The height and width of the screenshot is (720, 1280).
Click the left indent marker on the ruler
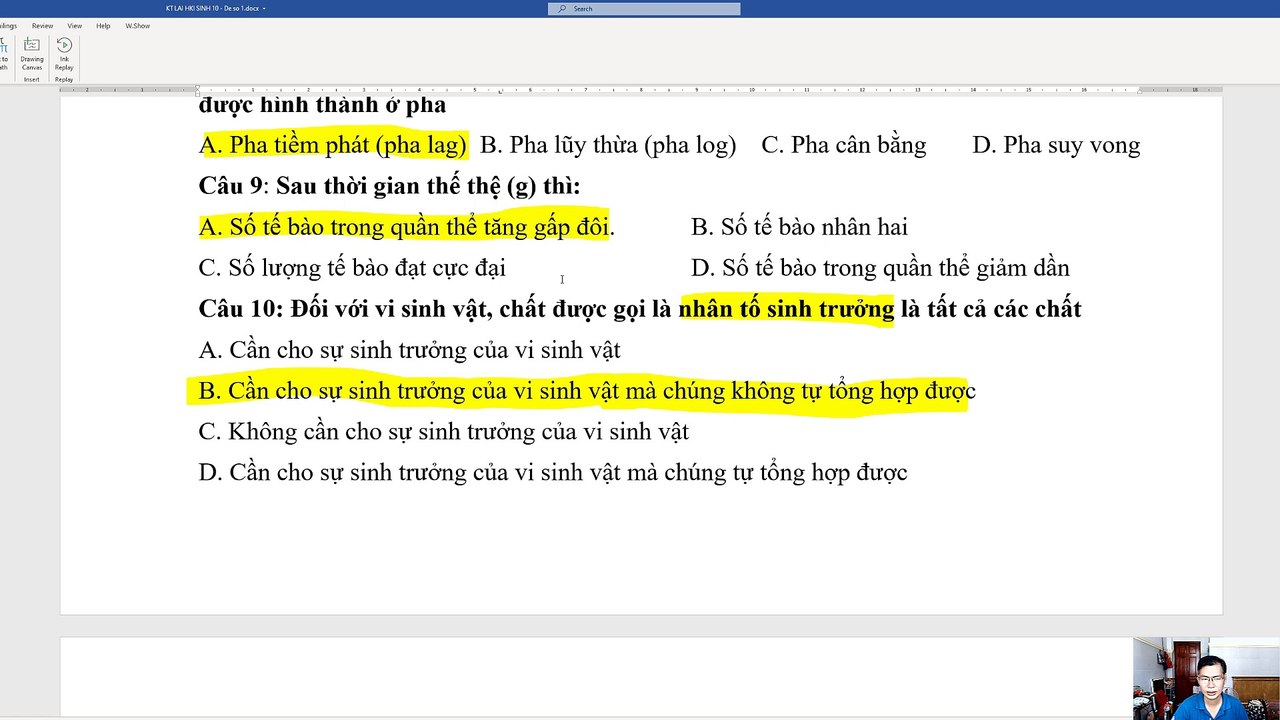198,90
